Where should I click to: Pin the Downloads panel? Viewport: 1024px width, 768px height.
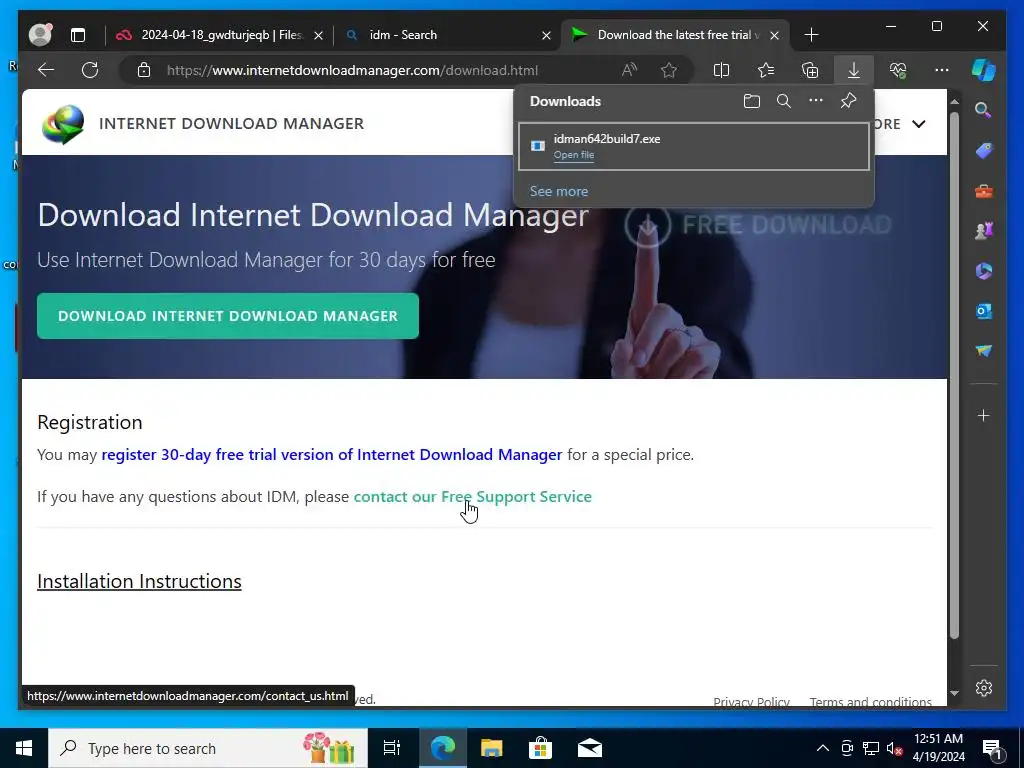click(848, 101)
